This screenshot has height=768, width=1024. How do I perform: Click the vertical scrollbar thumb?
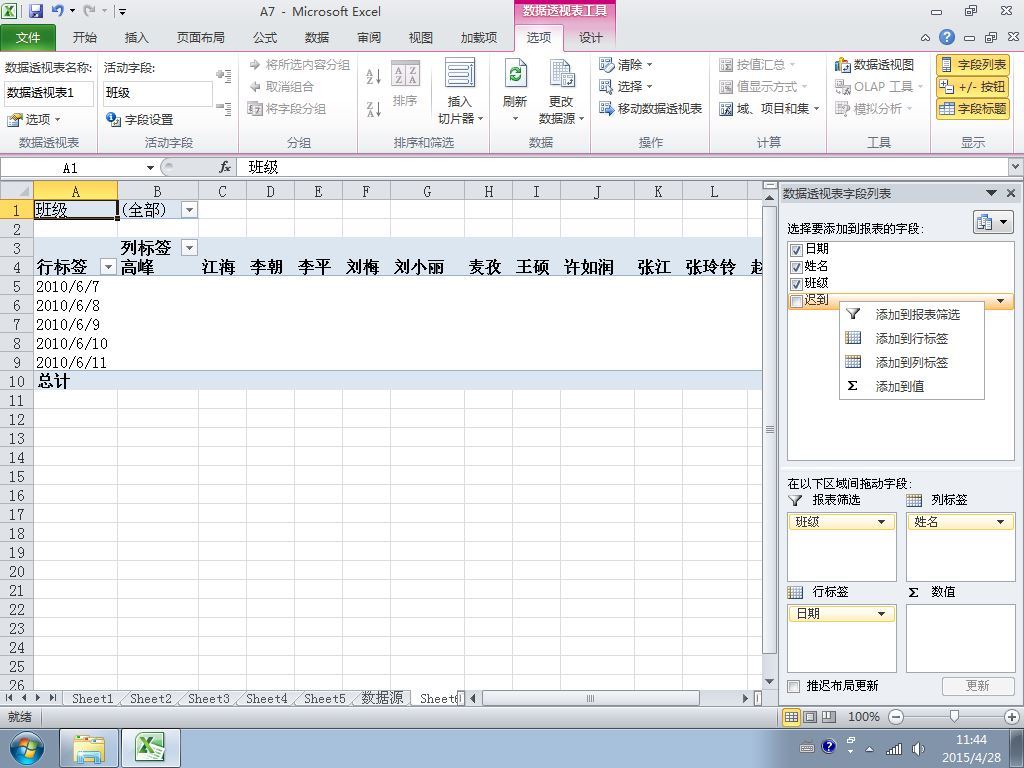769,429
